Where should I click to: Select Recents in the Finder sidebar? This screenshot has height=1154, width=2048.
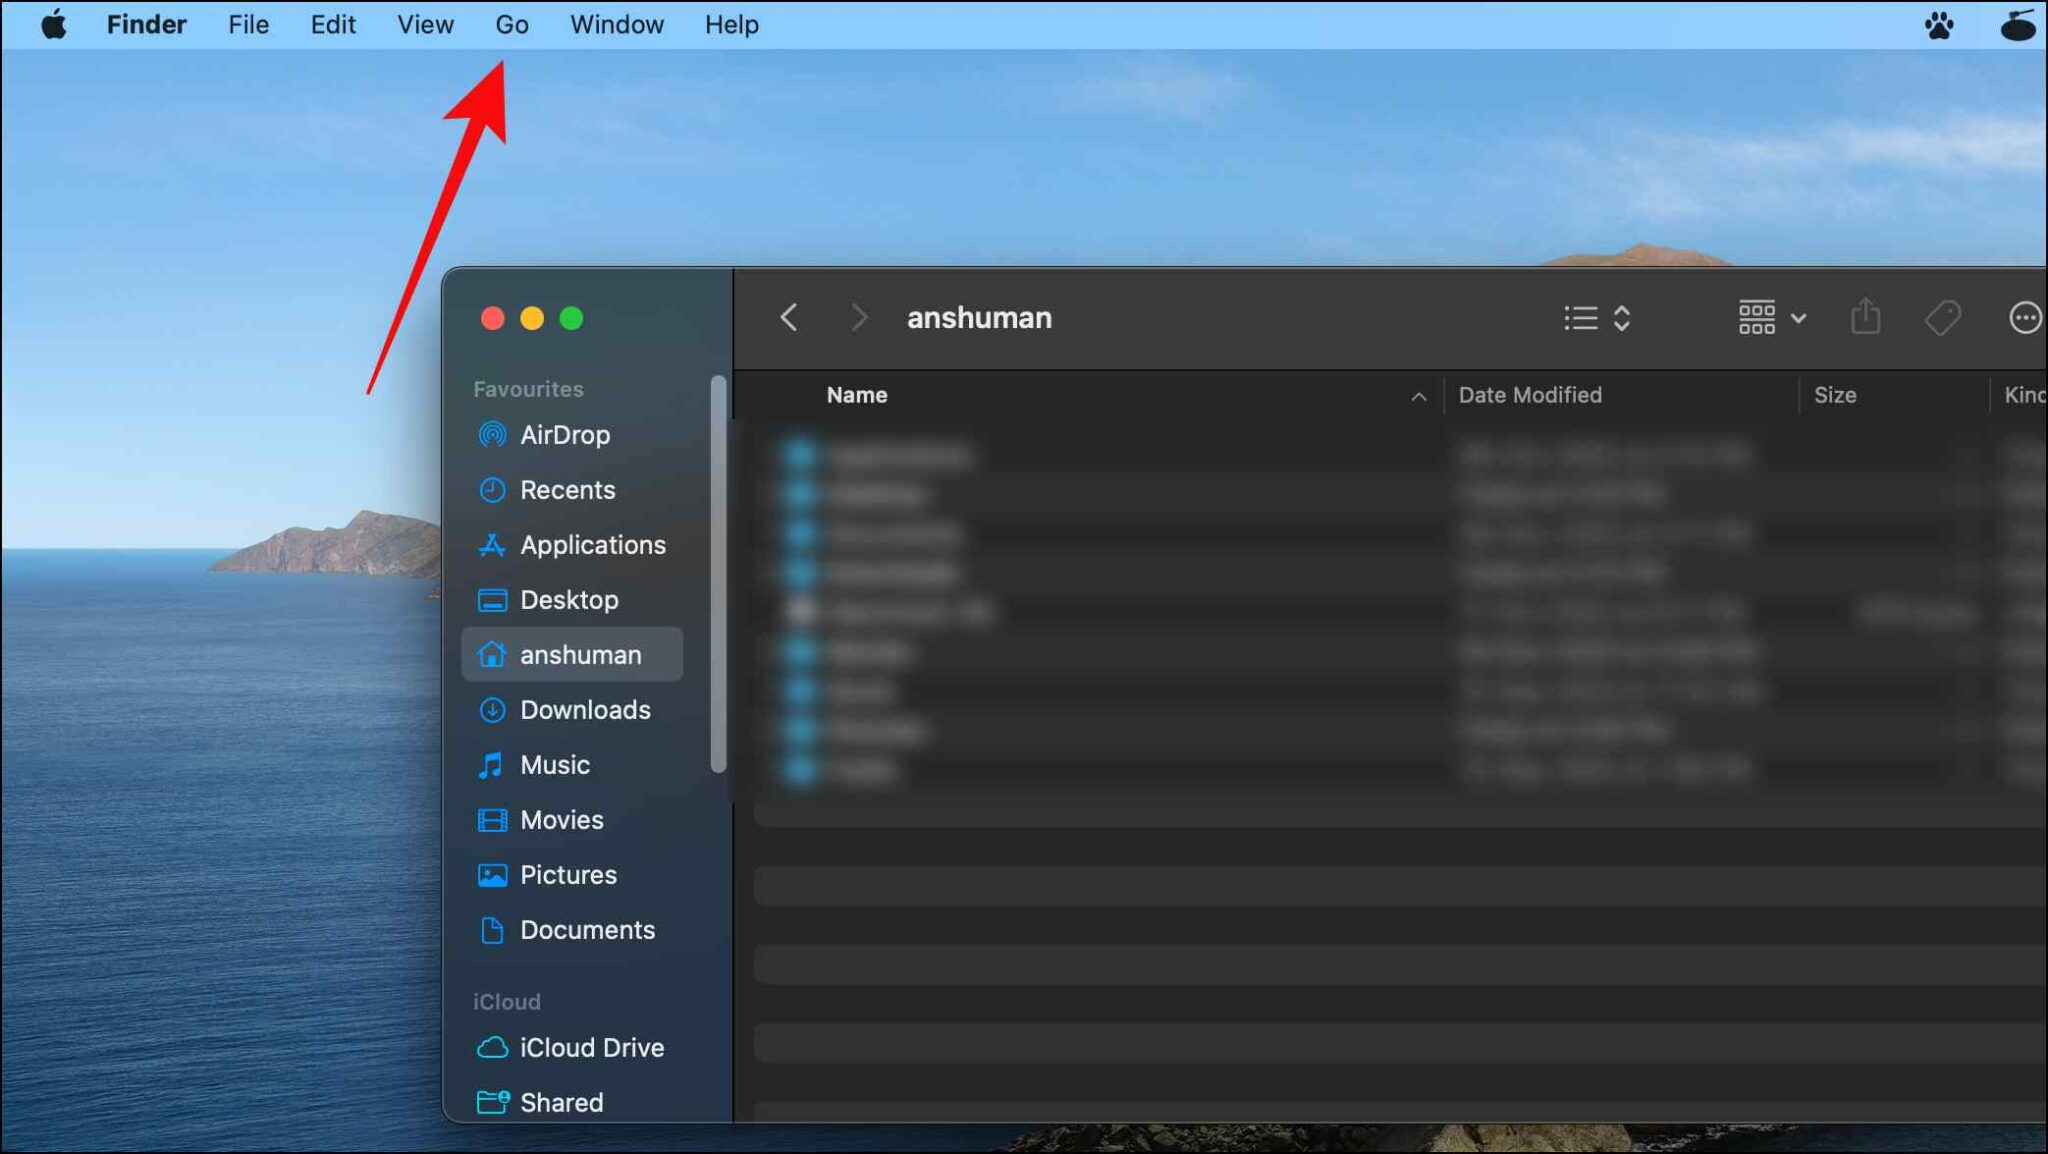567,489
